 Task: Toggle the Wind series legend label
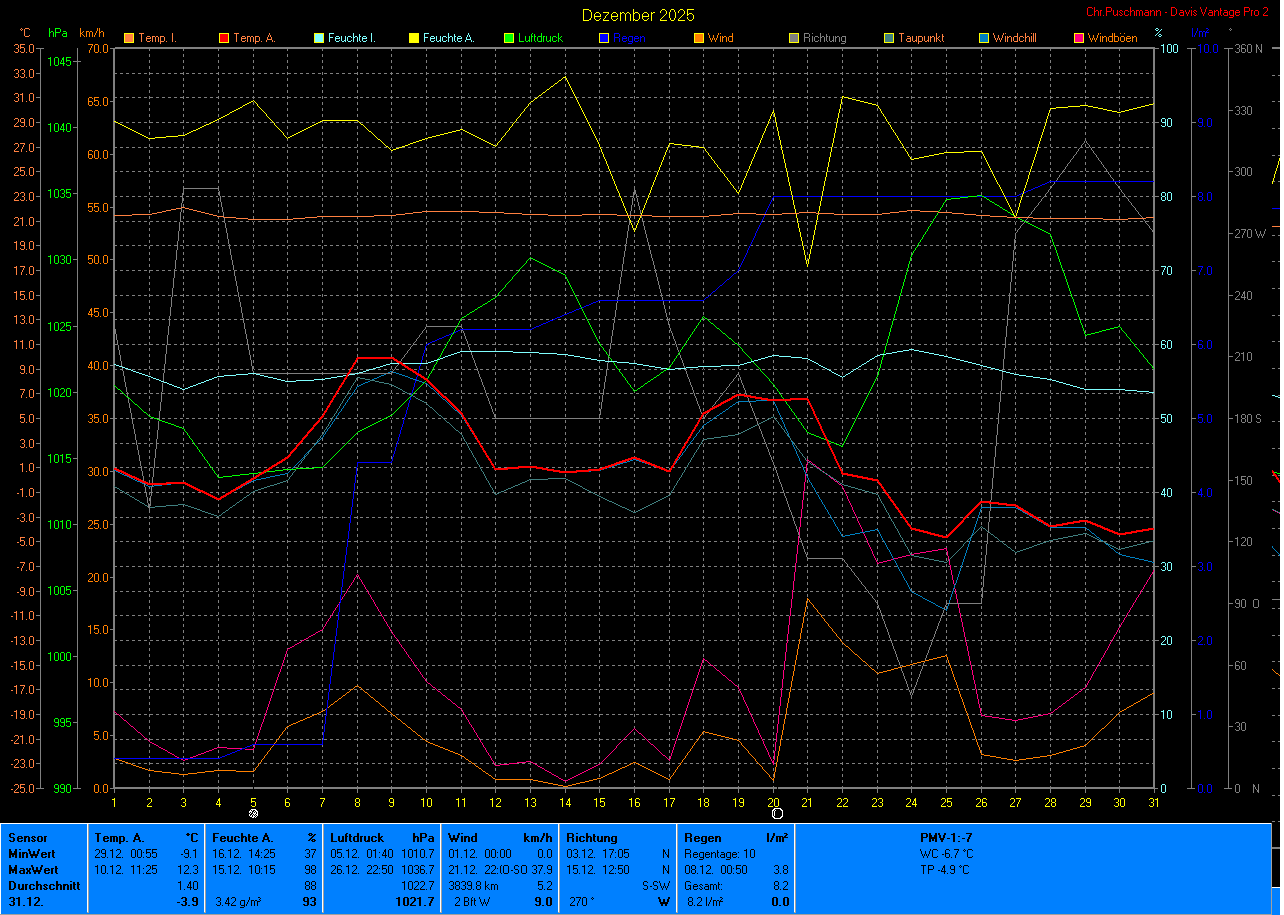click(x=720, y=39)
